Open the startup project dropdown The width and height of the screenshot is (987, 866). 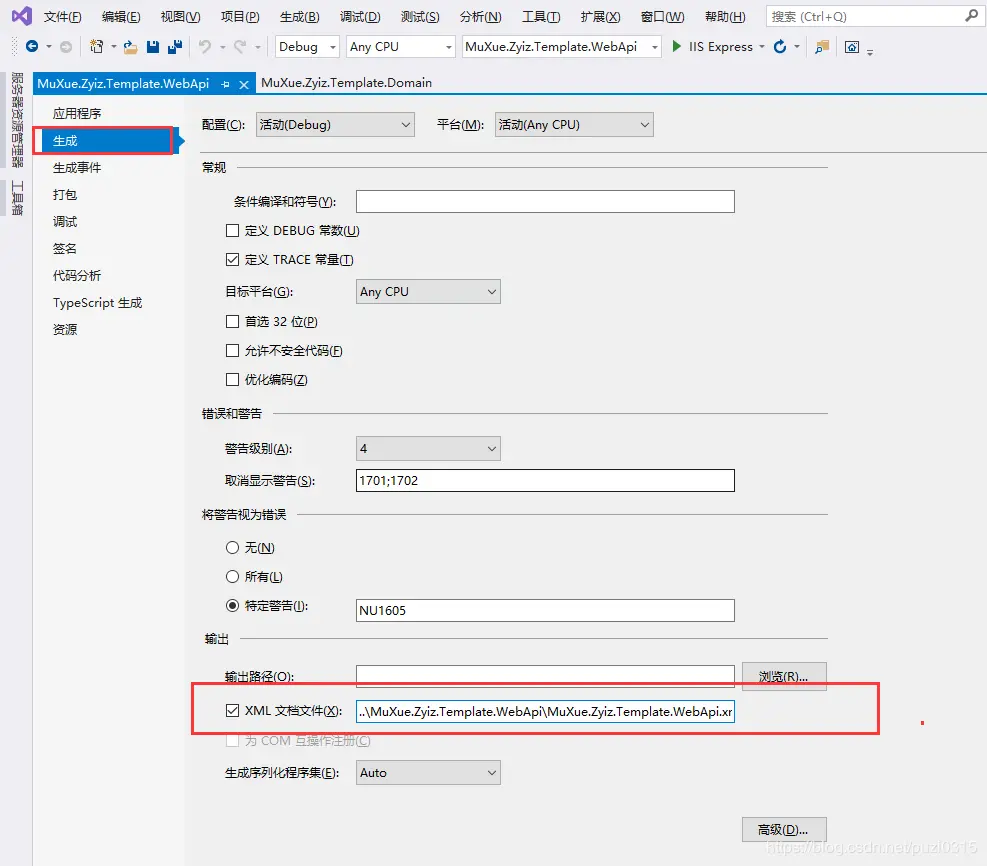pos(561,47)
